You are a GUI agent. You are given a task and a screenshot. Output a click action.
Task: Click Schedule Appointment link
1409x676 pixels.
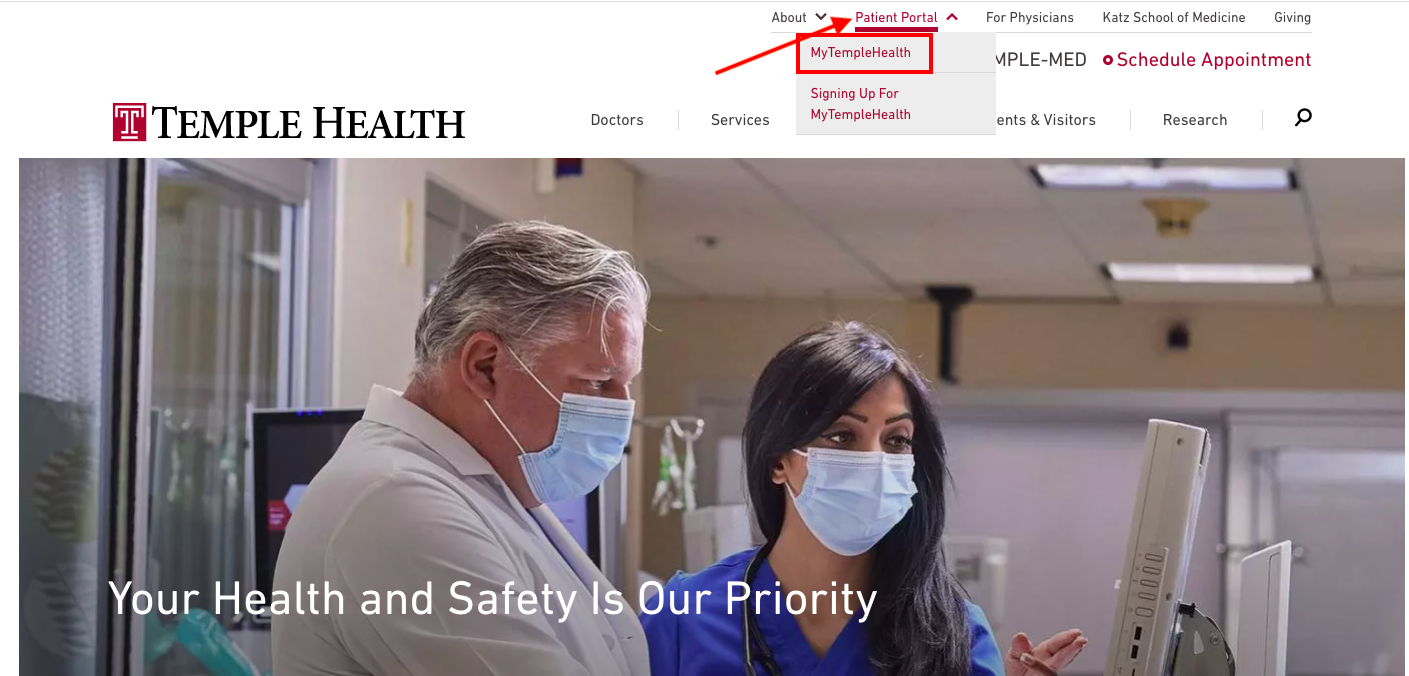[1213, 60]
